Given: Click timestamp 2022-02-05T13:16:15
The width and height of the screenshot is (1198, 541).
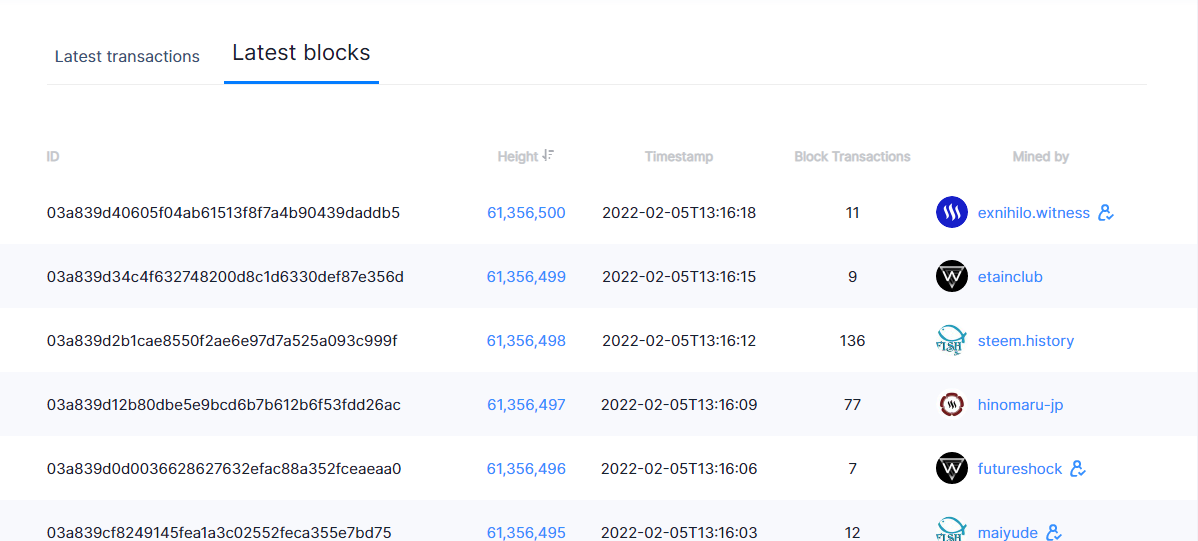Looking at the screenshot, I should (x=679, y=277).
